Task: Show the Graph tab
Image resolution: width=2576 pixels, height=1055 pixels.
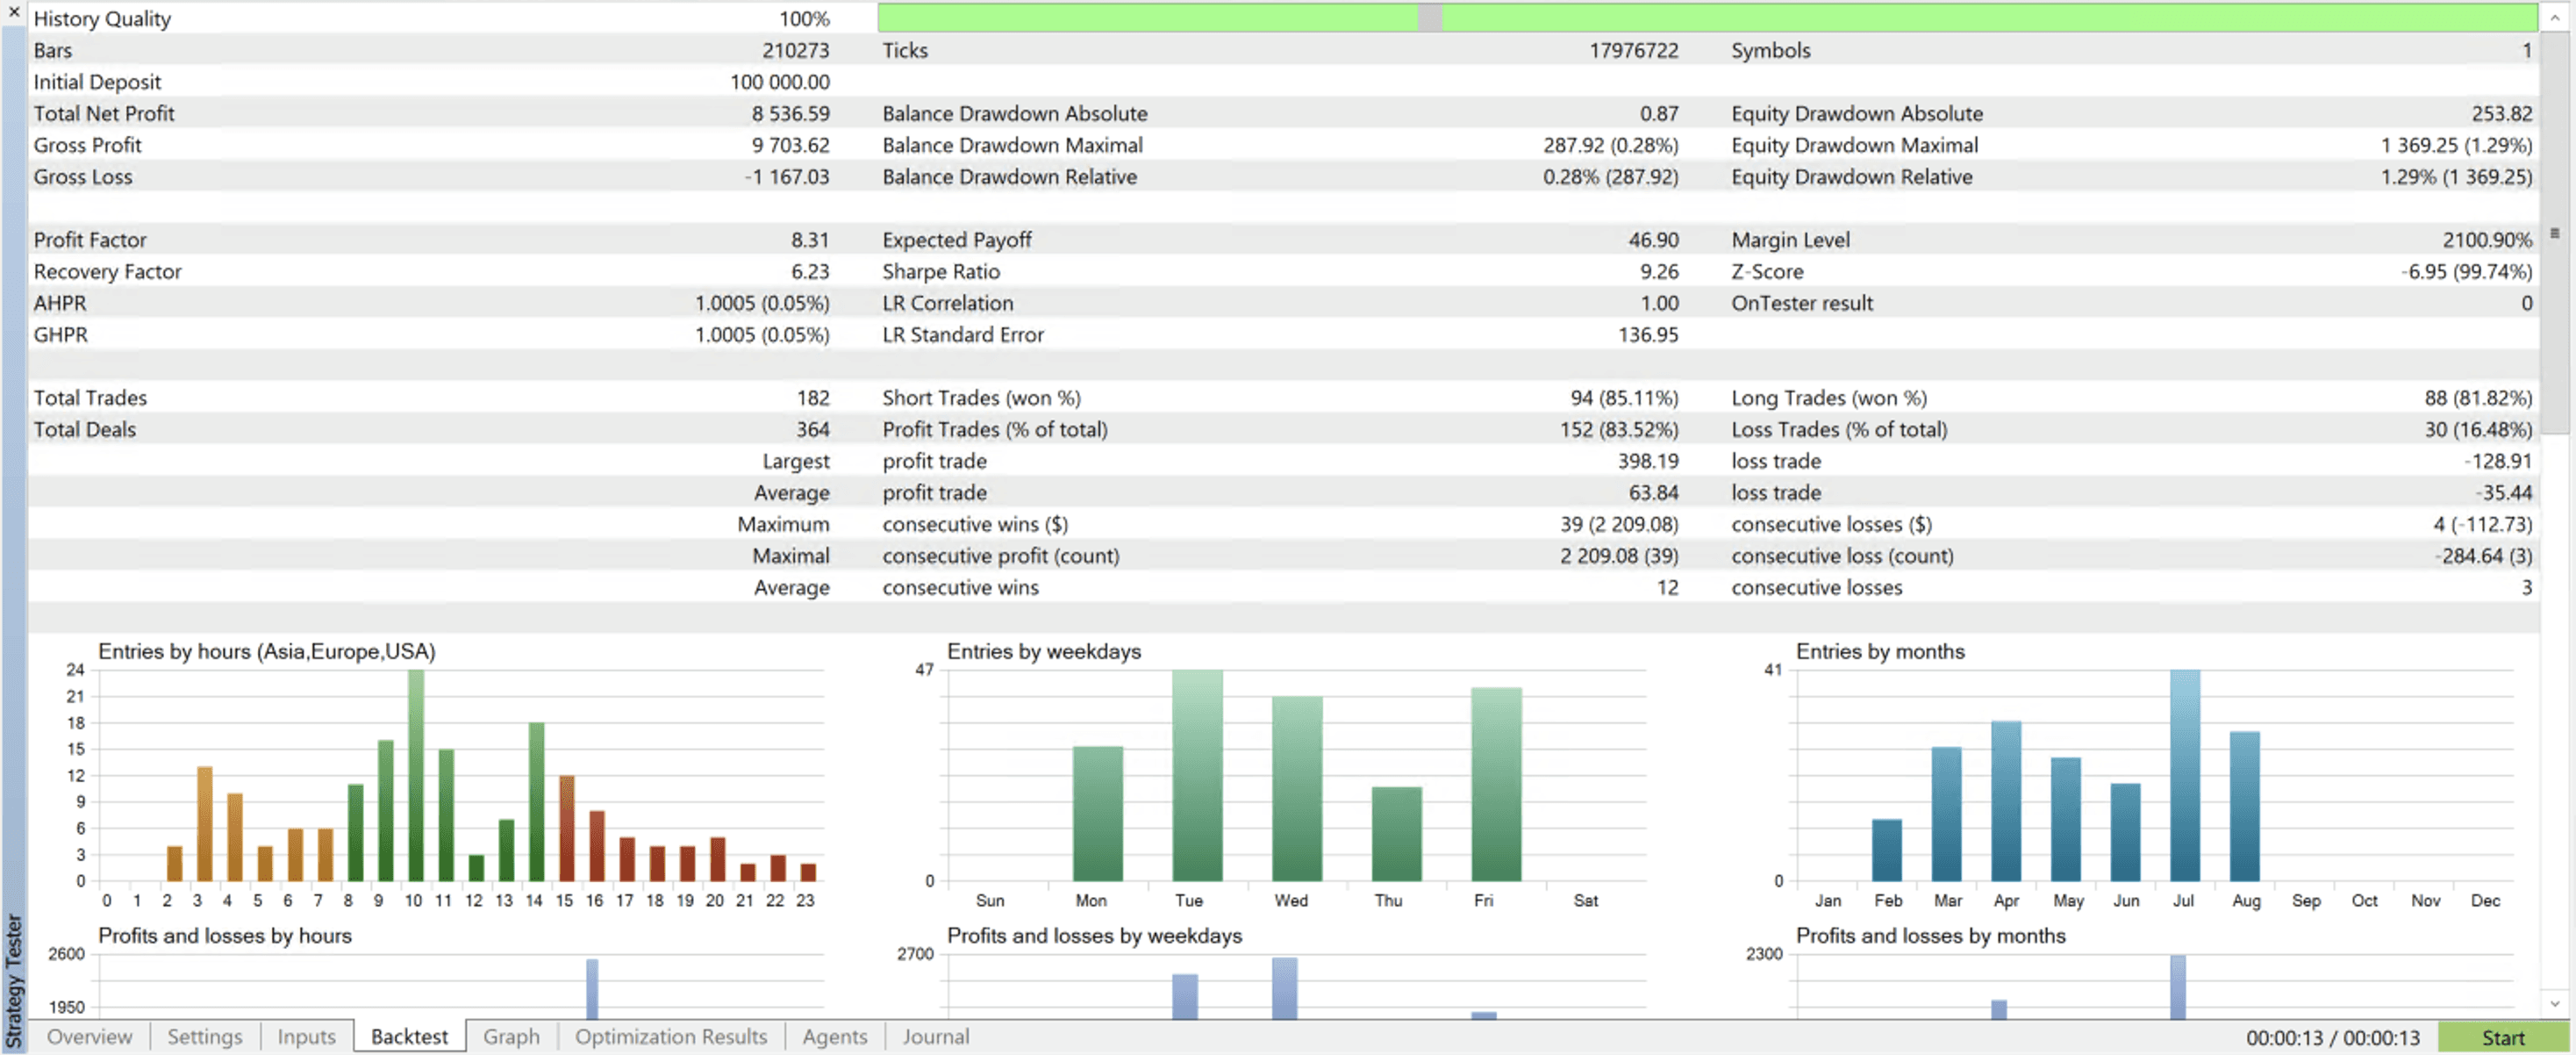Action: 511,1036
